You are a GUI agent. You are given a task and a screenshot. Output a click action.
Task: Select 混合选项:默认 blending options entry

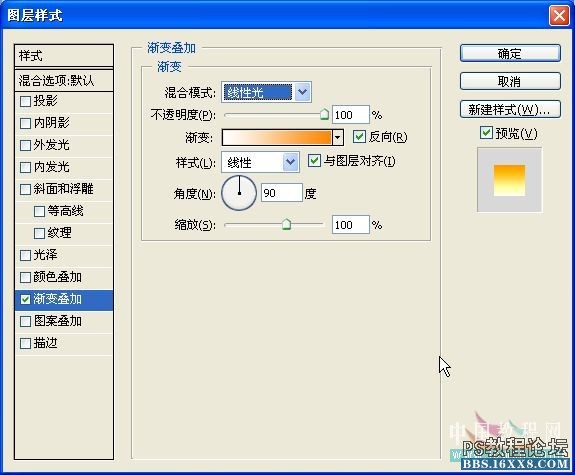64,80
